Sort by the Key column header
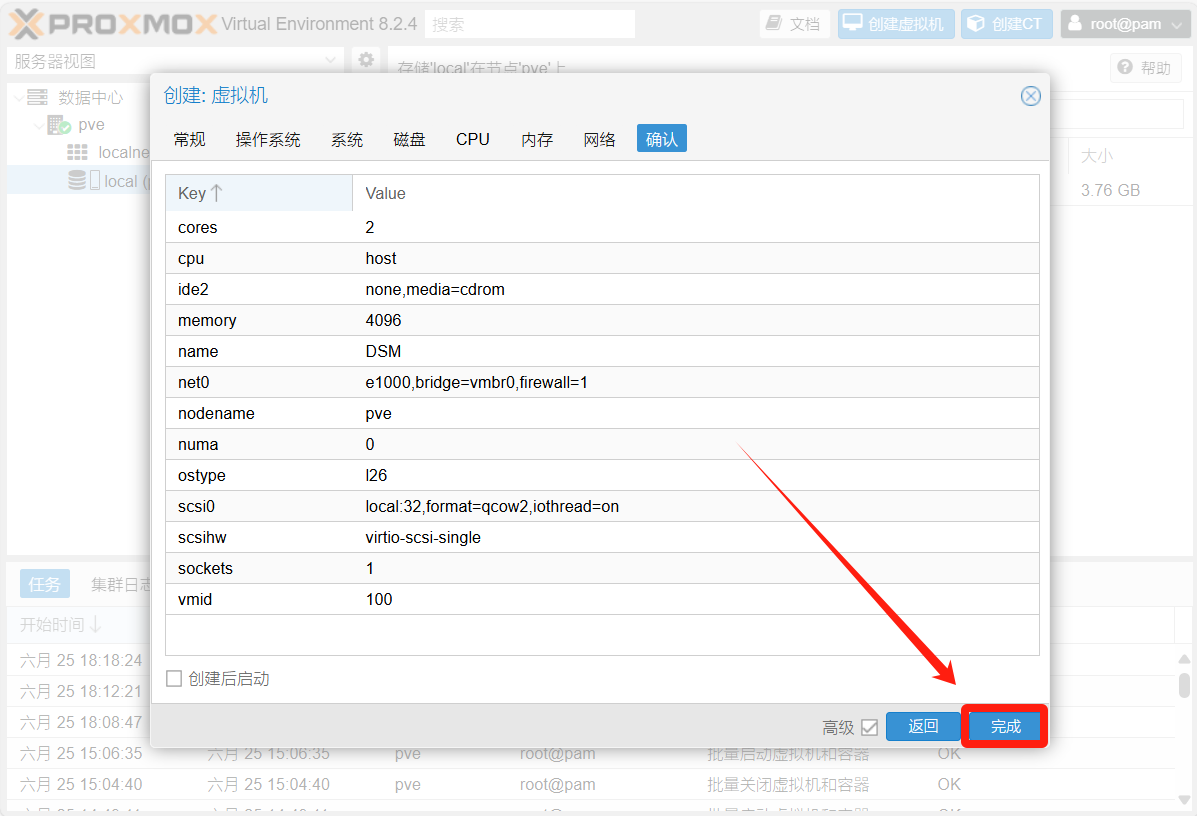The image size is (1197, 816). pyautogui.click(x=200, y=194)
